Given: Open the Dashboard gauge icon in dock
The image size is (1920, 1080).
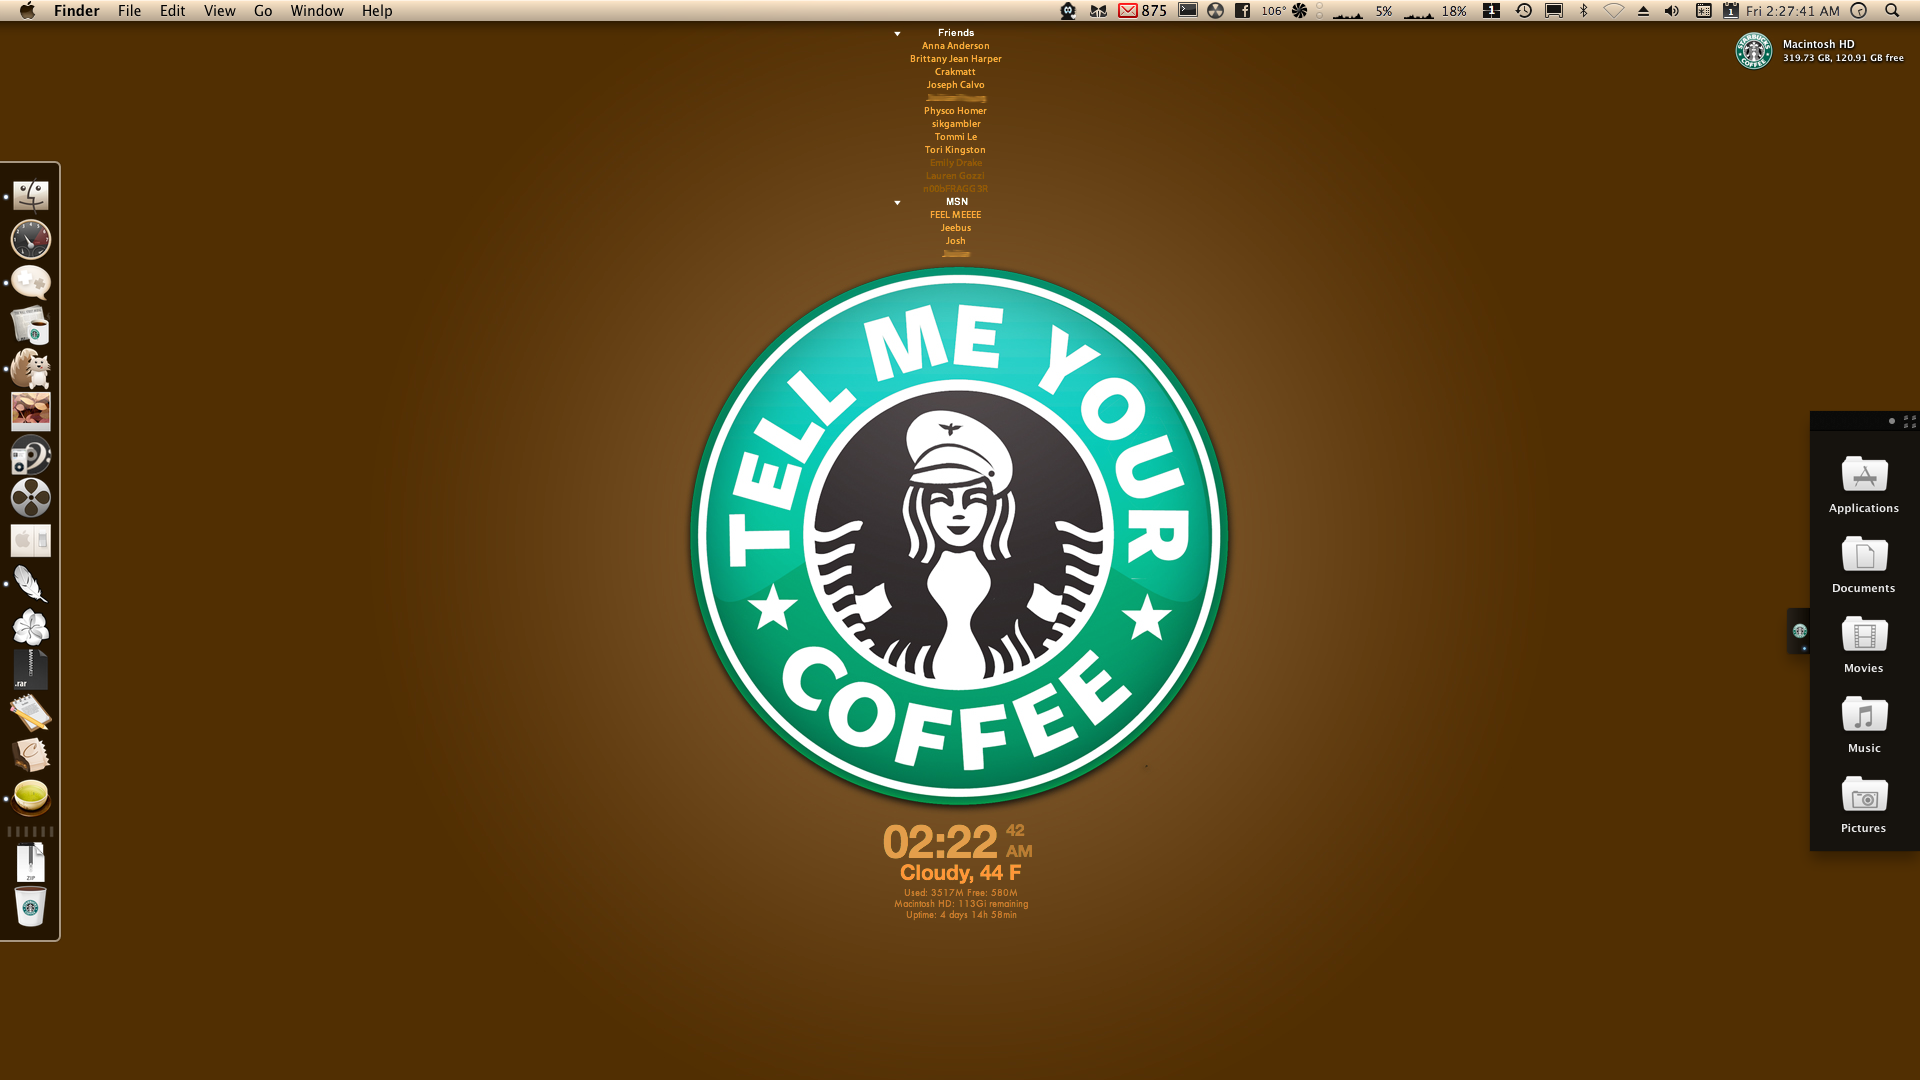Looking at the screenshot, I should tap(30, 240).
